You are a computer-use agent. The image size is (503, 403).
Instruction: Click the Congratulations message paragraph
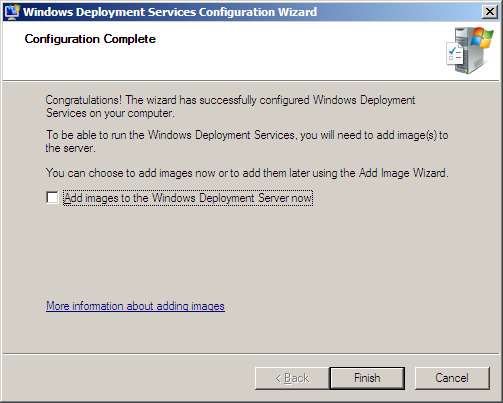(x=230, y=106)
